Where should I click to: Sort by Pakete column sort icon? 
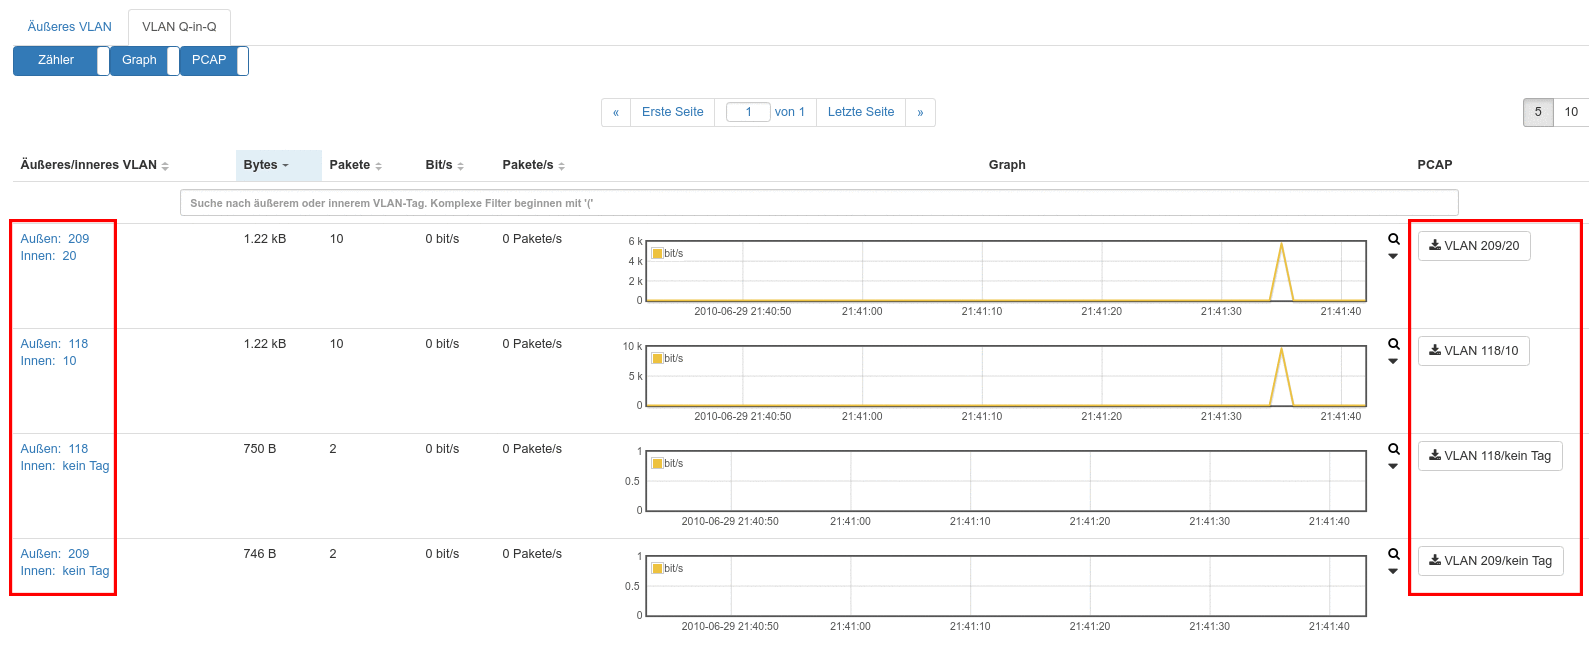click(379, 166)
